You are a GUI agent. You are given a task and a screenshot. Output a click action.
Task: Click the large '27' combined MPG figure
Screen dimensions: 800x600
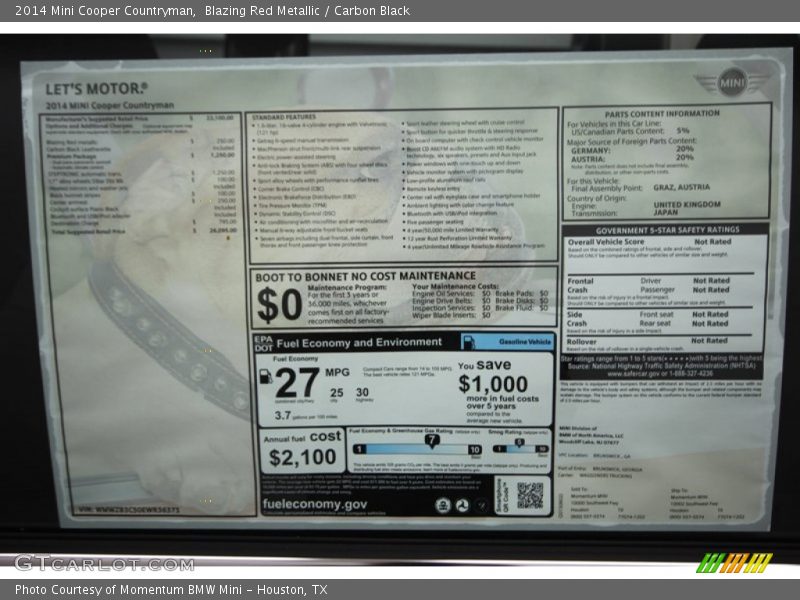click(x=297, y=383)
